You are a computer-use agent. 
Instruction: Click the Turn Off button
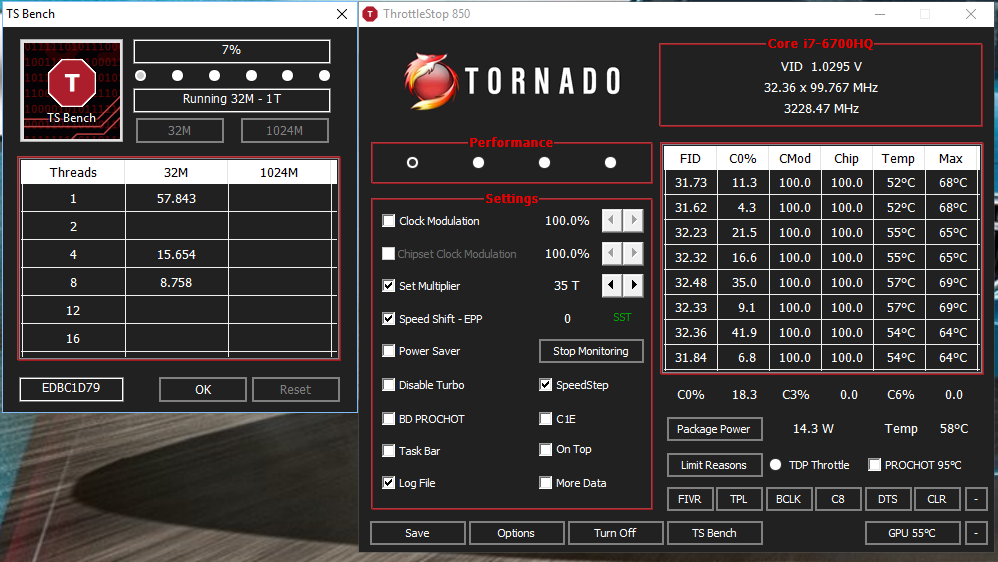pos(615,533)
